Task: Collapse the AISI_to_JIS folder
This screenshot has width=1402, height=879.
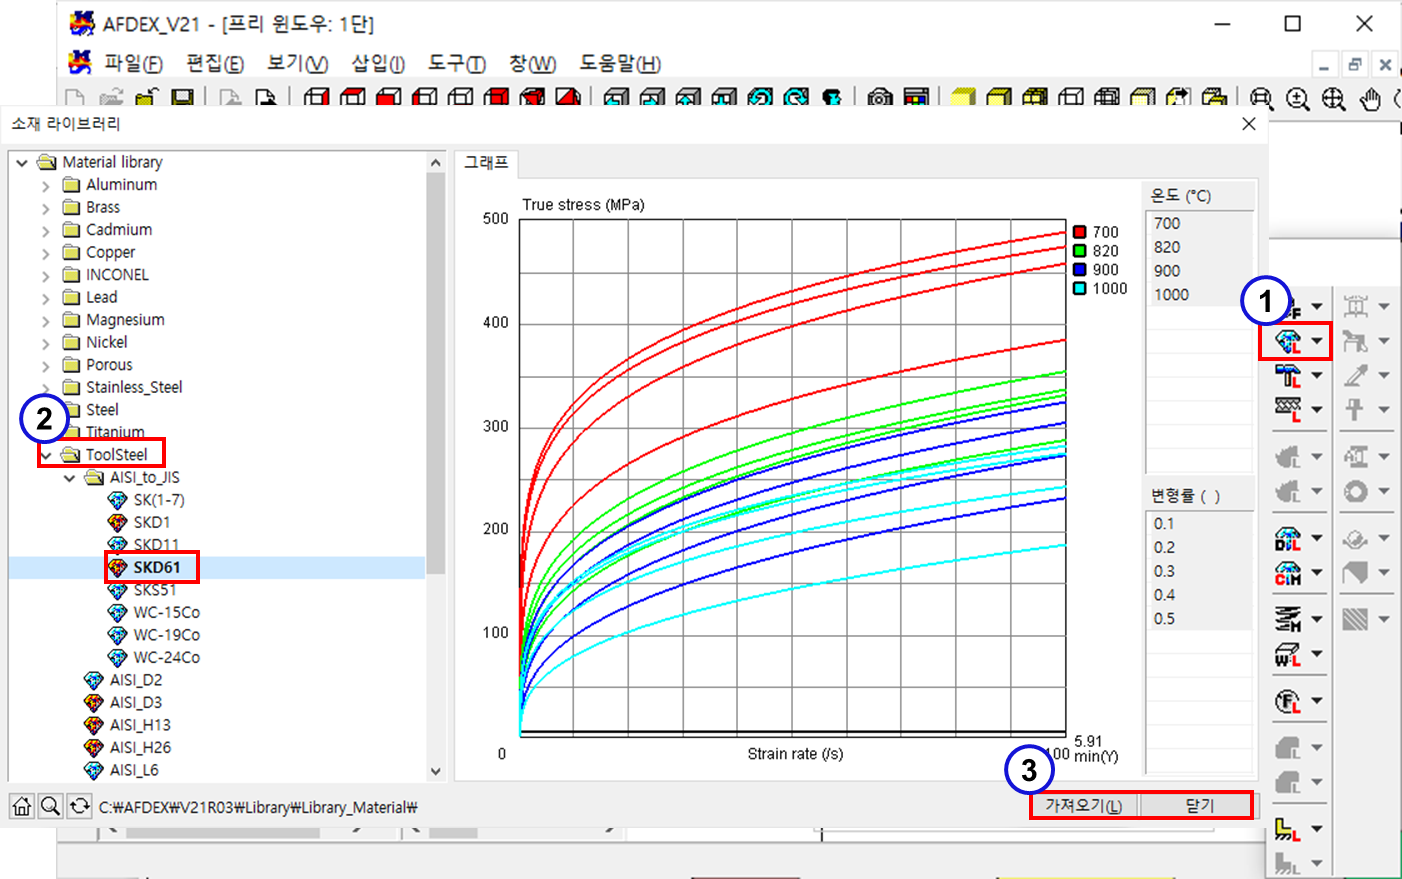Action: (70, 478)
